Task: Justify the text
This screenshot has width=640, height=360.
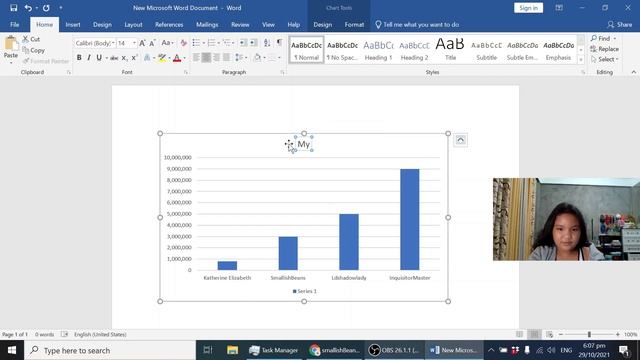Action: click(x=226, y=58)
